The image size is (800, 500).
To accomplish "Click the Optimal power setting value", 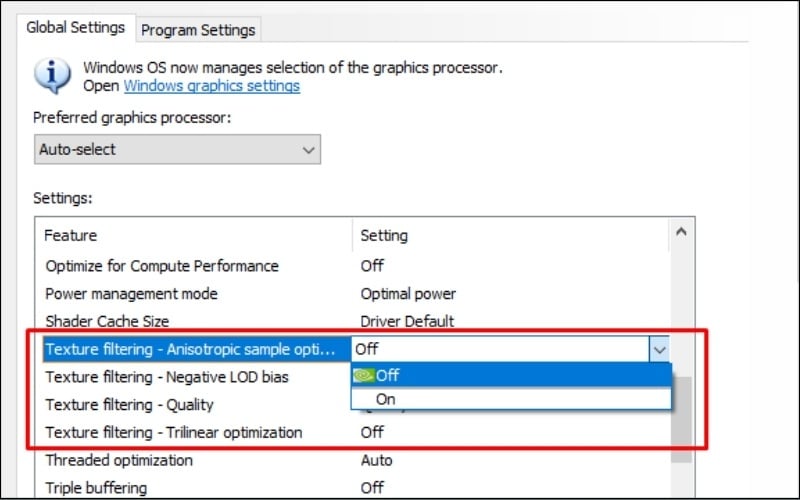I will (x=408, y=294).
